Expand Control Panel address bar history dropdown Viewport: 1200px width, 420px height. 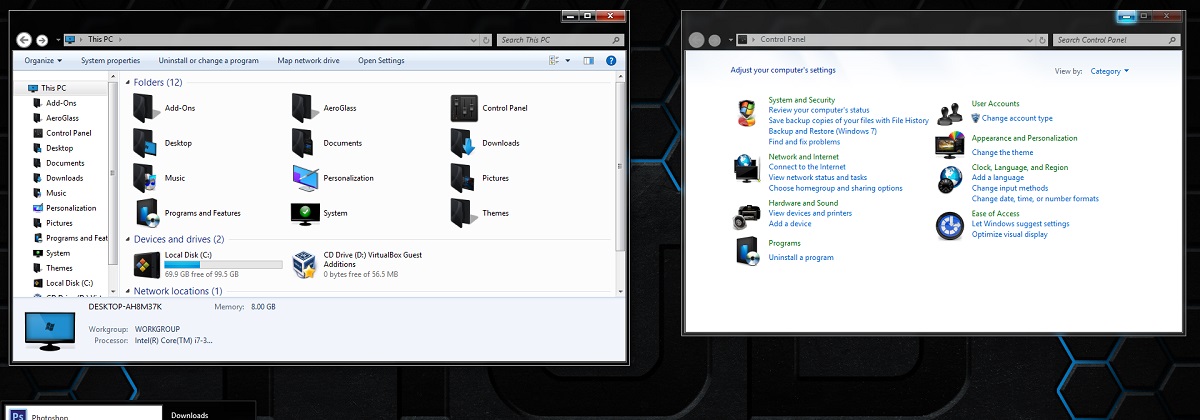[x=1030, y=40]
